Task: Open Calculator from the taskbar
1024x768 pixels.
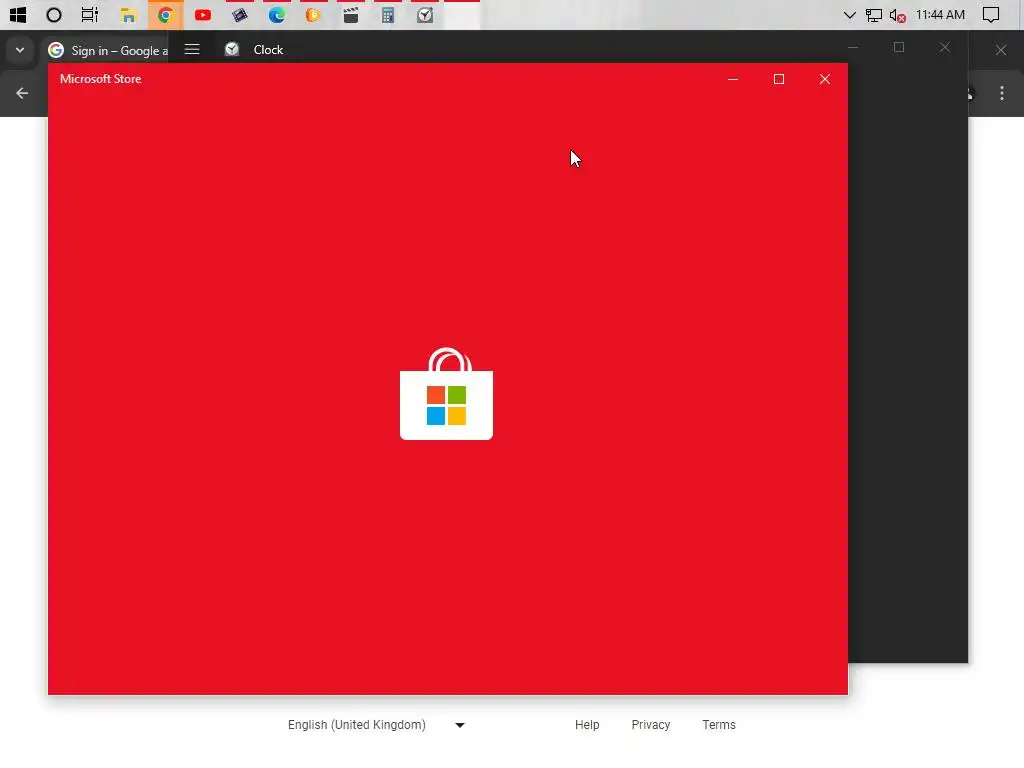Action: [x=387, y=15]
